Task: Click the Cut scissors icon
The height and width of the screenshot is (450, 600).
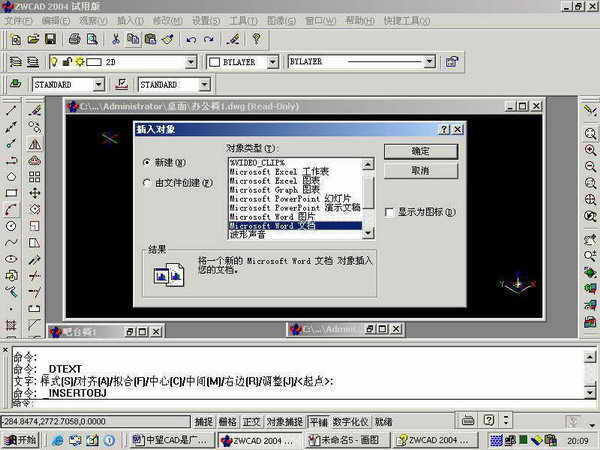Action: click(116, 39)
